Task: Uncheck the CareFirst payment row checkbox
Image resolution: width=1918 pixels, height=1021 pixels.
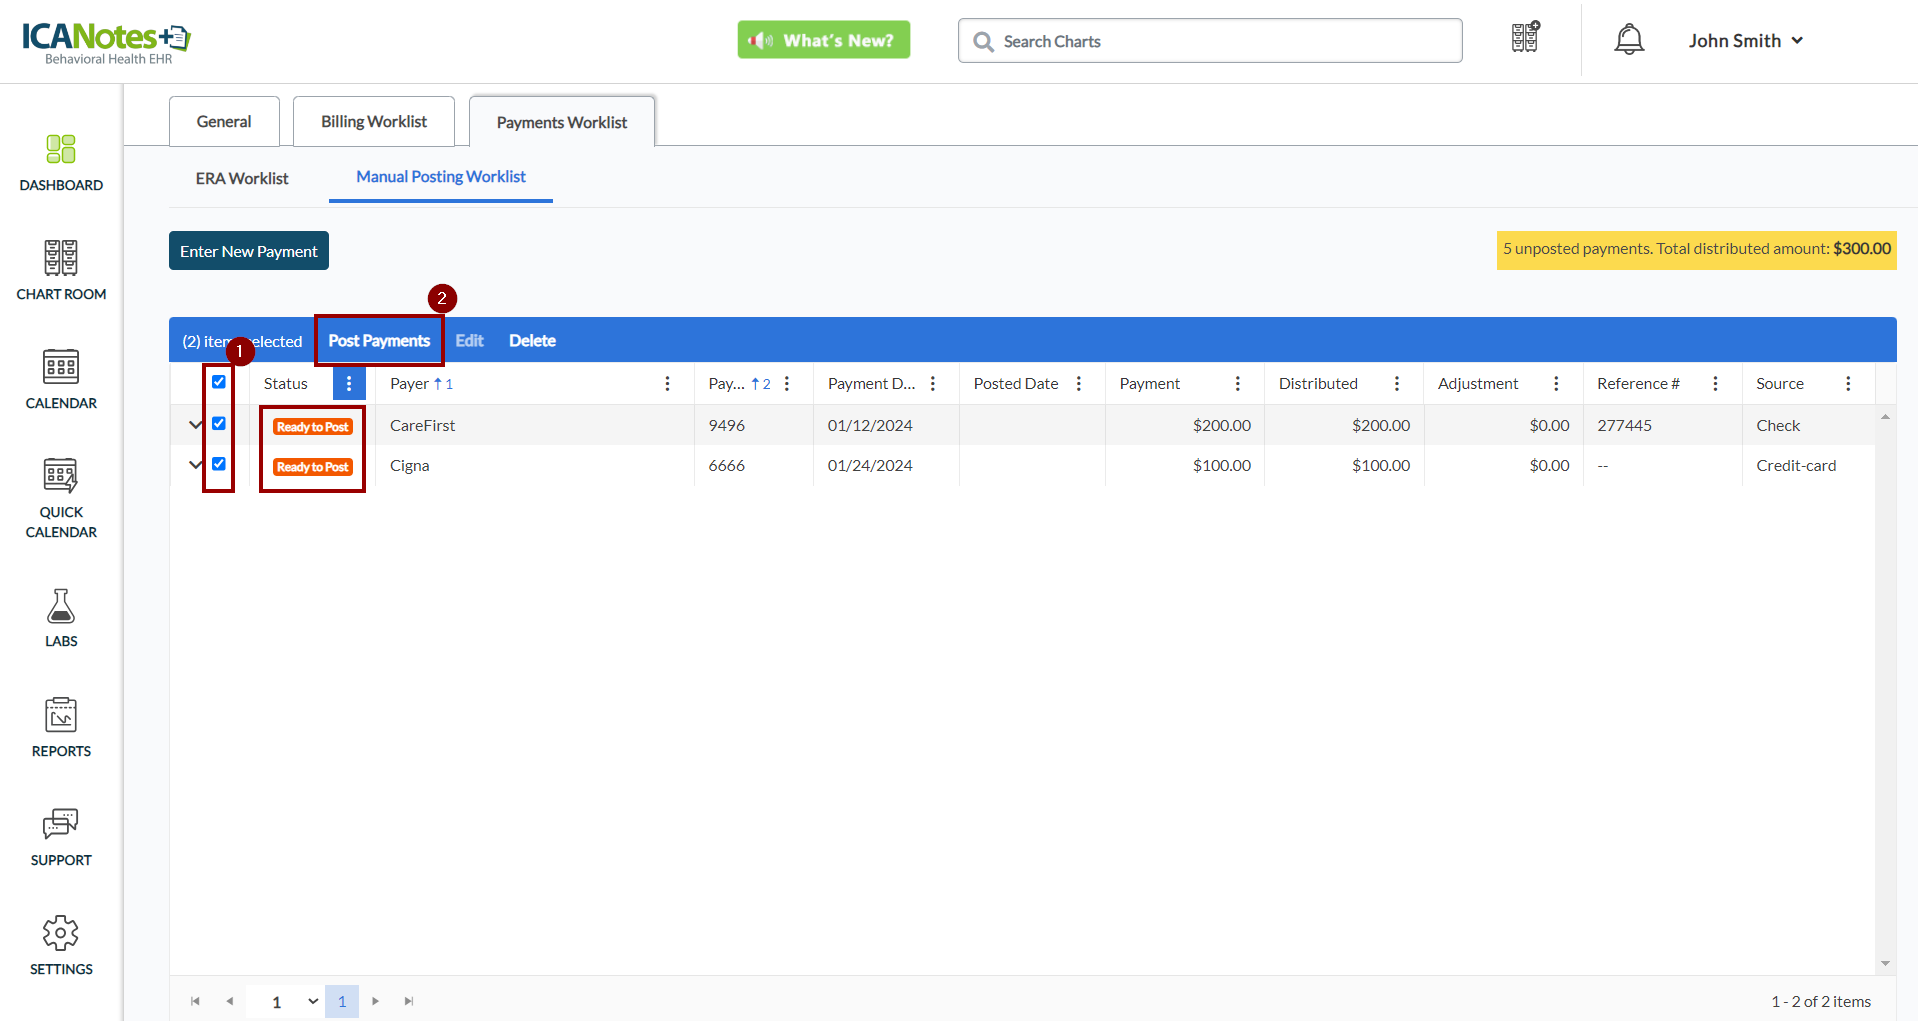Action: (x=219, y=424)
